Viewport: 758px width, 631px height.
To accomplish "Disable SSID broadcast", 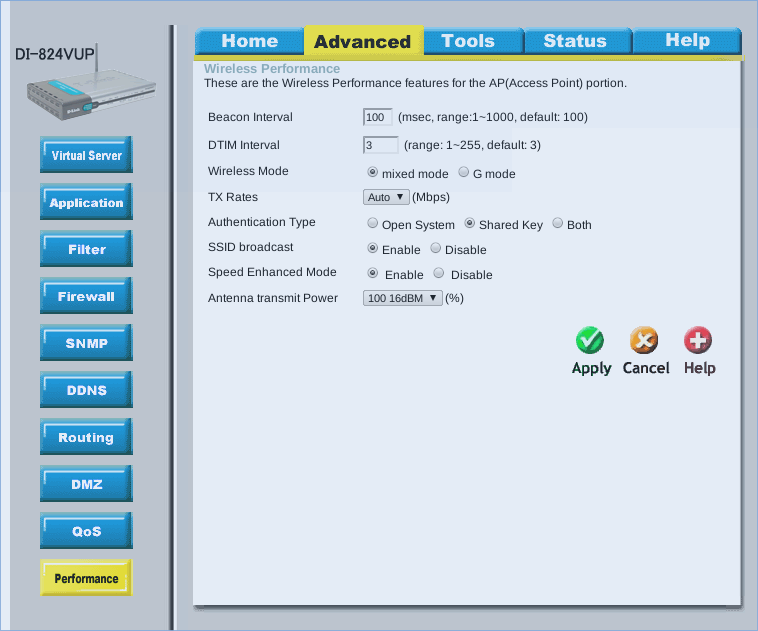I will [x=436, y=248].
